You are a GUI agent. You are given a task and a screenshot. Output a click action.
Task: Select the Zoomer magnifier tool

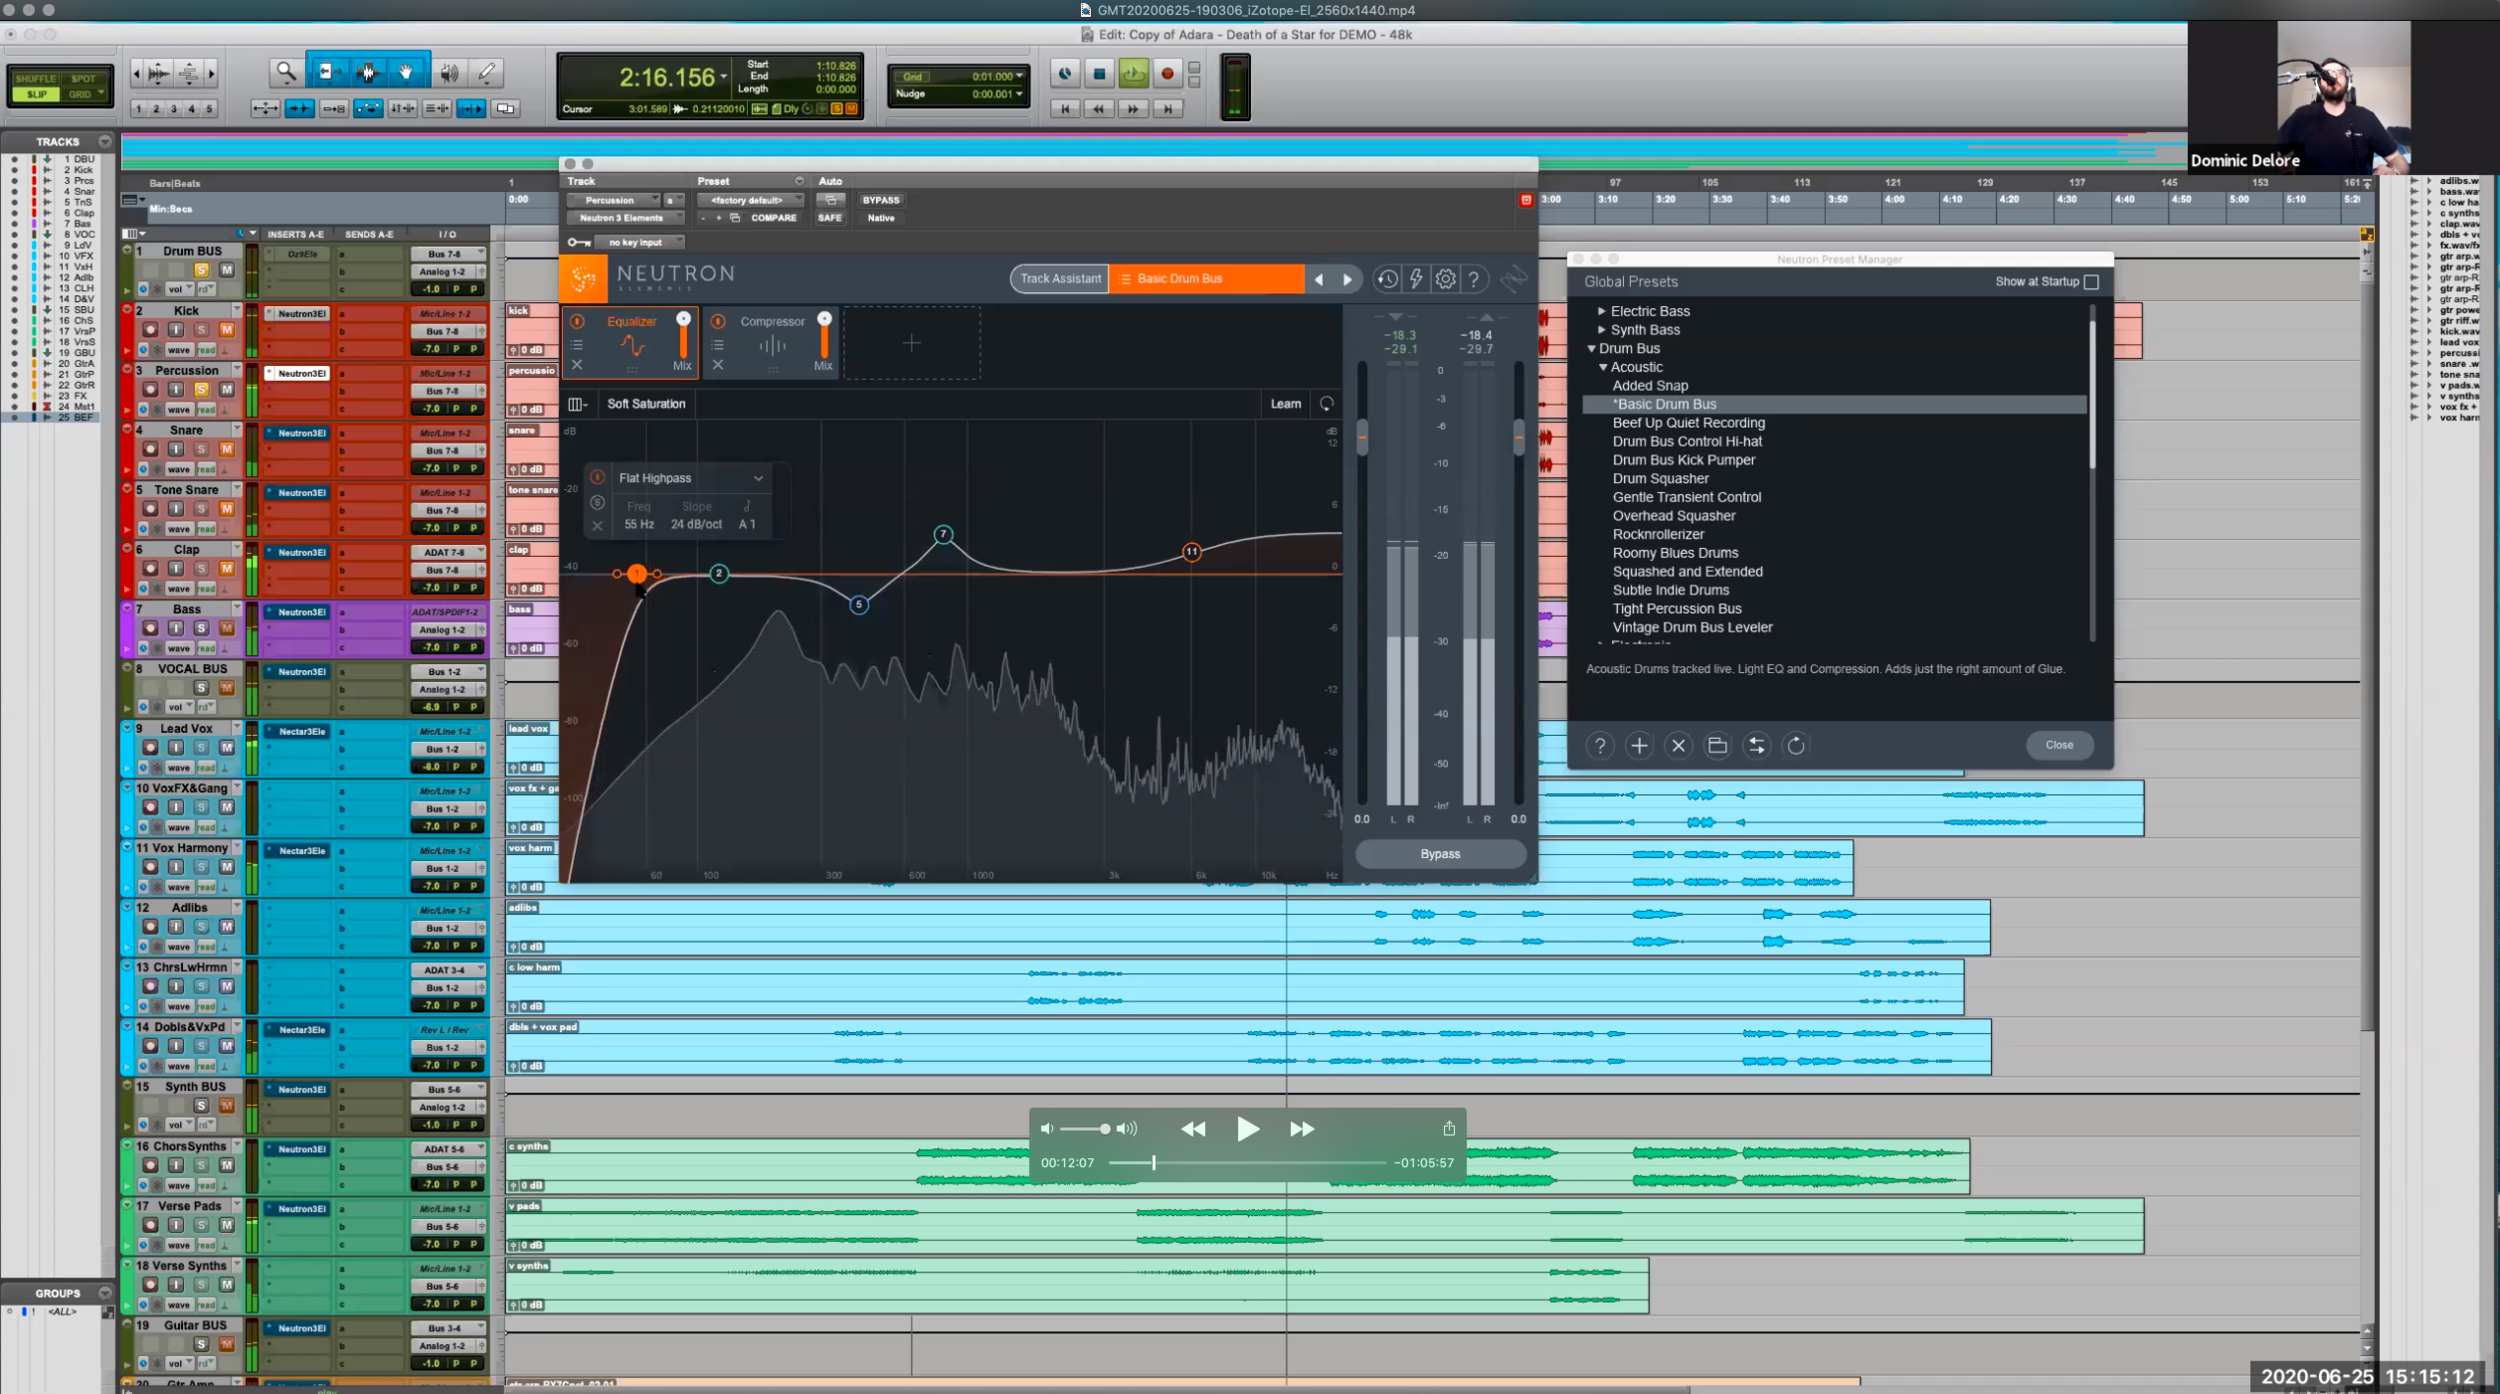tap(286, 72)
